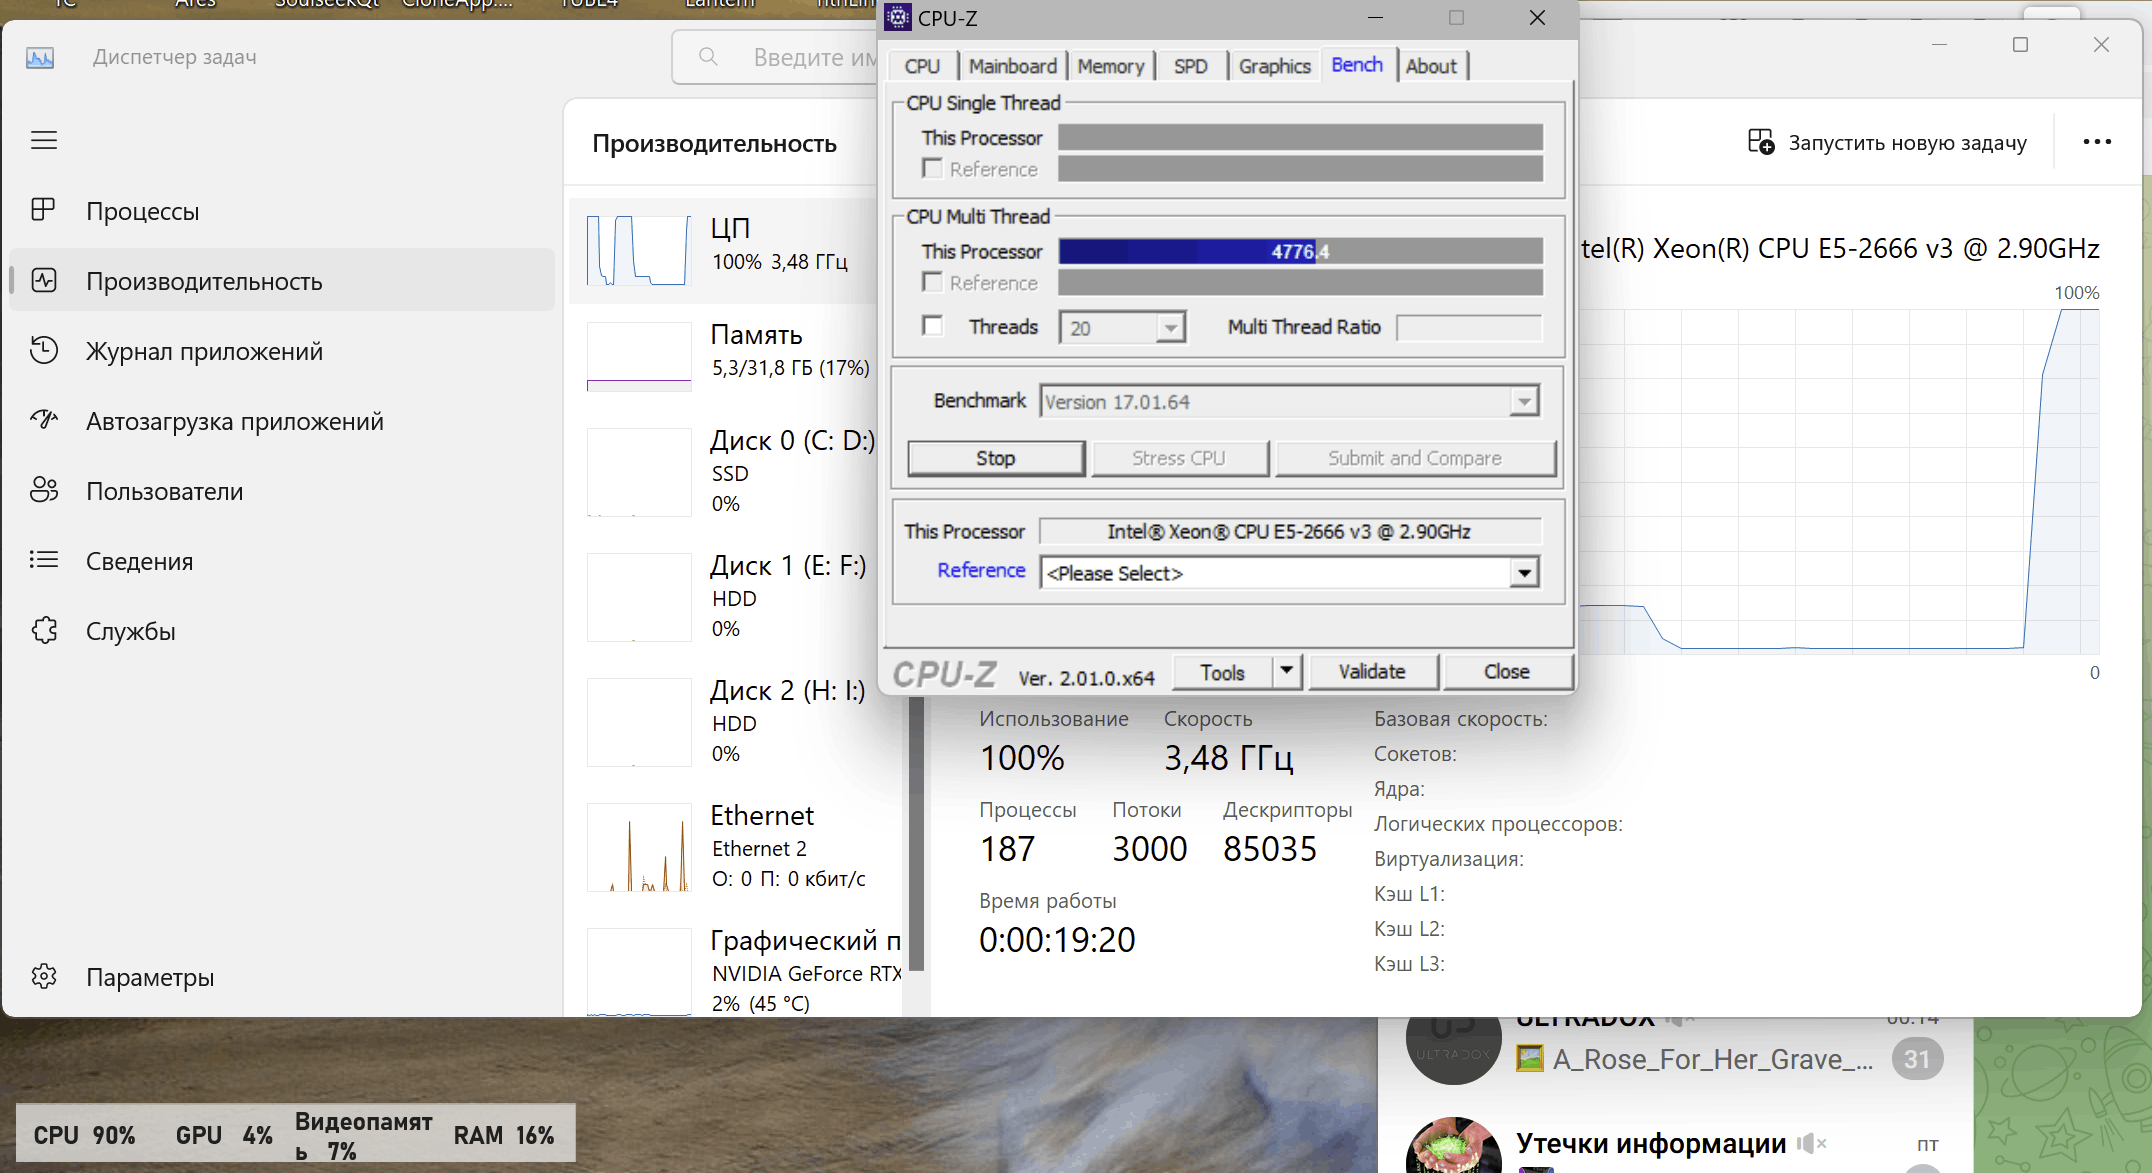The height and width of the screenshot is (1173, 2152).
Task: Drag the Multi Thread benchmark score bar
Action: (x=1298, y=250)
